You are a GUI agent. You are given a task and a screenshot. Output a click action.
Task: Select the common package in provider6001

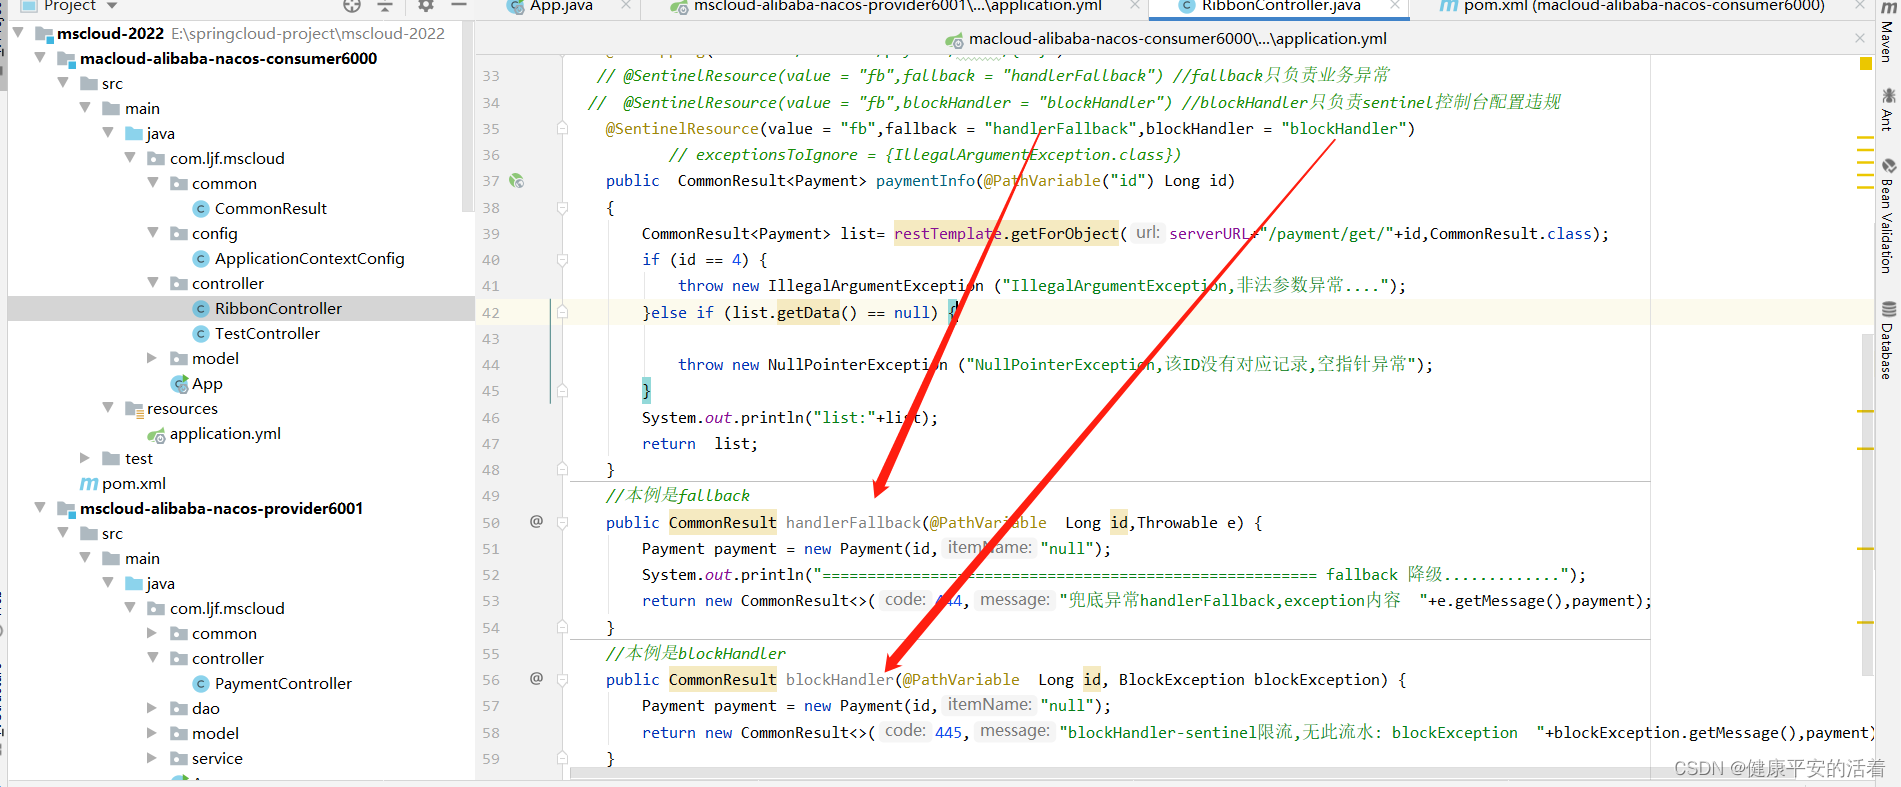tap(224, 633)
